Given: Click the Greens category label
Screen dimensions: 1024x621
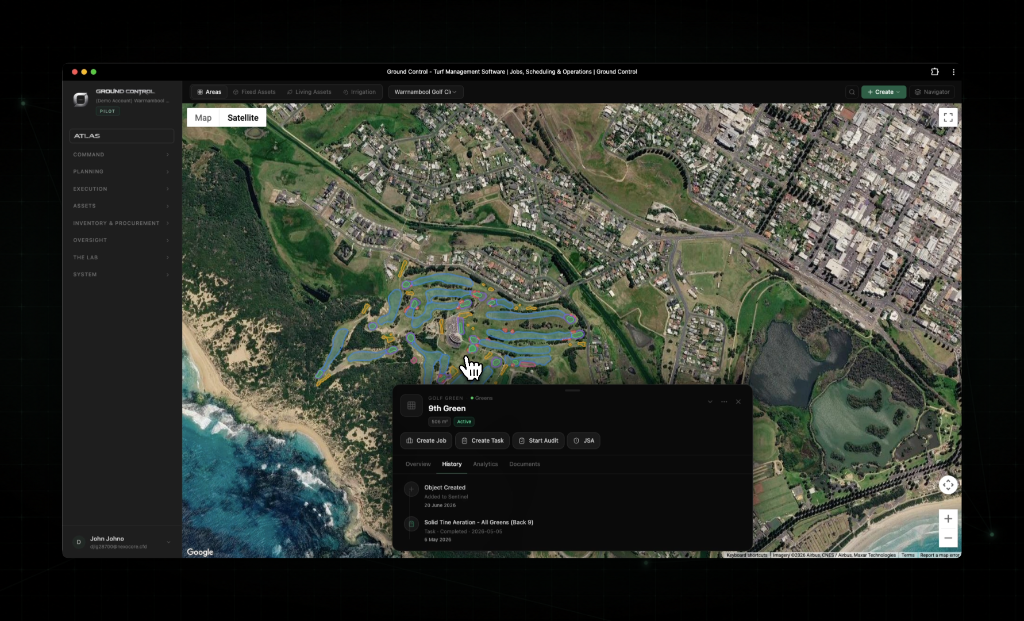Looking at the screenshot, I should click(482, 398).
